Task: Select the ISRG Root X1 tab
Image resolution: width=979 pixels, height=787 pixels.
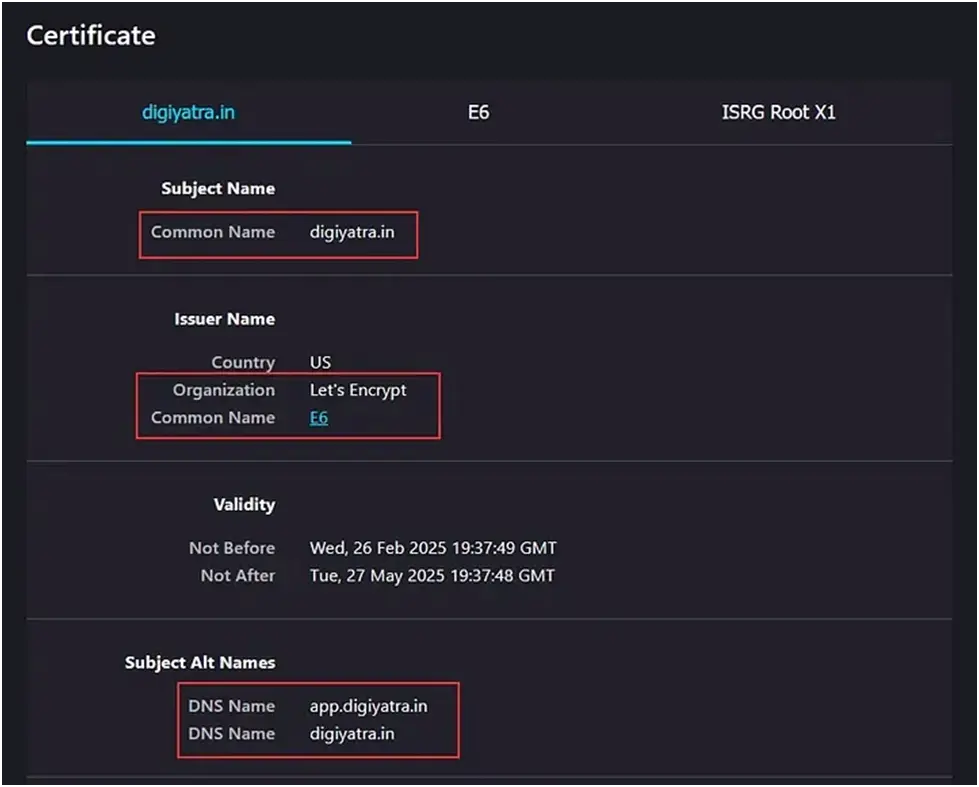Action: click(778, 112)
